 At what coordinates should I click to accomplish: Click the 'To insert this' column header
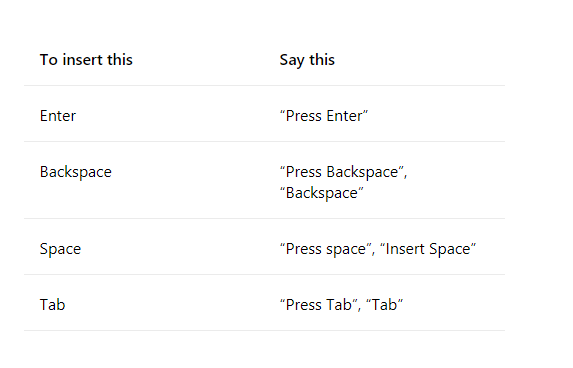click(86, 60)
